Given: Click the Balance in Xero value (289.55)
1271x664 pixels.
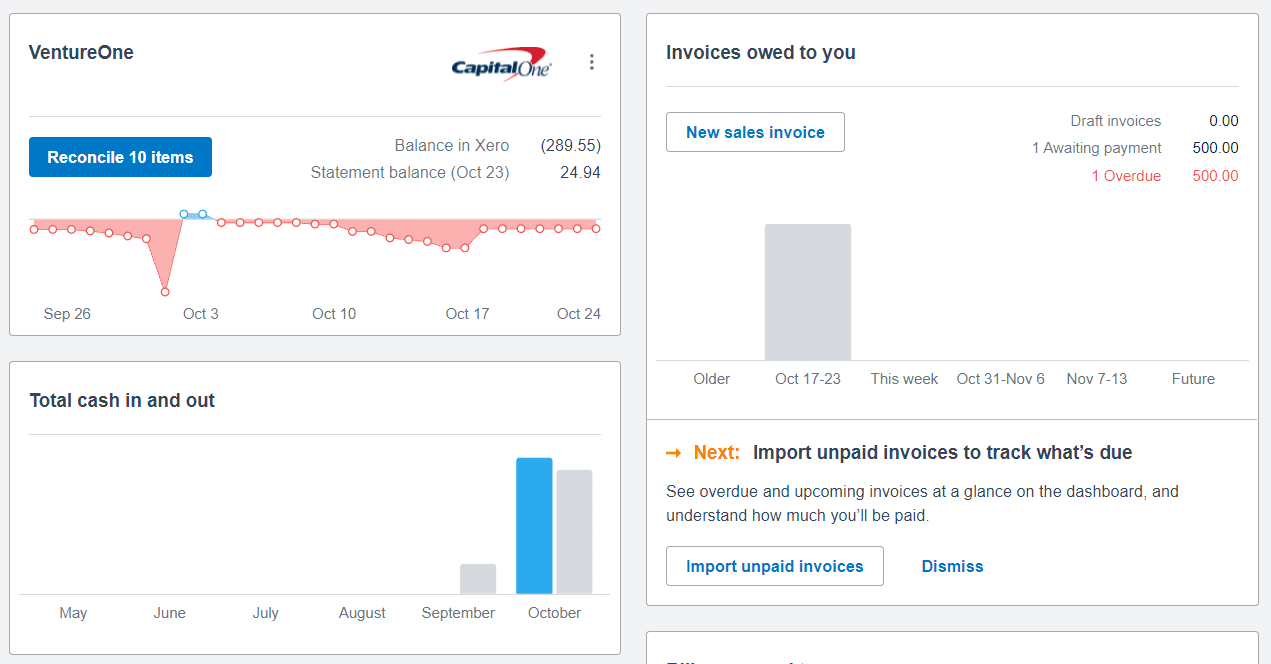Looking at the screenshot, I should coord(571,145).
